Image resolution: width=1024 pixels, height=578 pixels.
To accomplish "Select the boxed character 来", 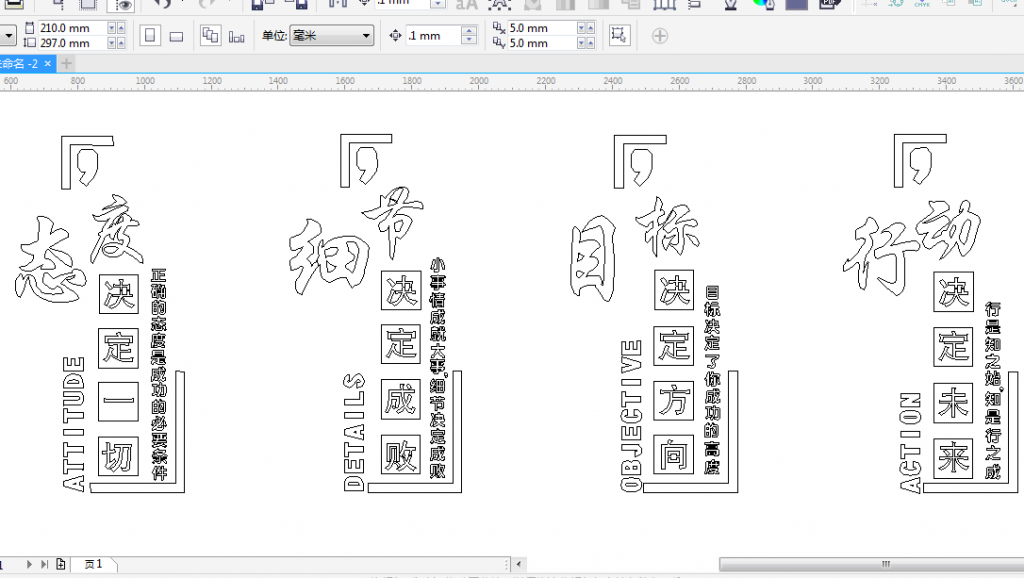I will click(953, 458).
